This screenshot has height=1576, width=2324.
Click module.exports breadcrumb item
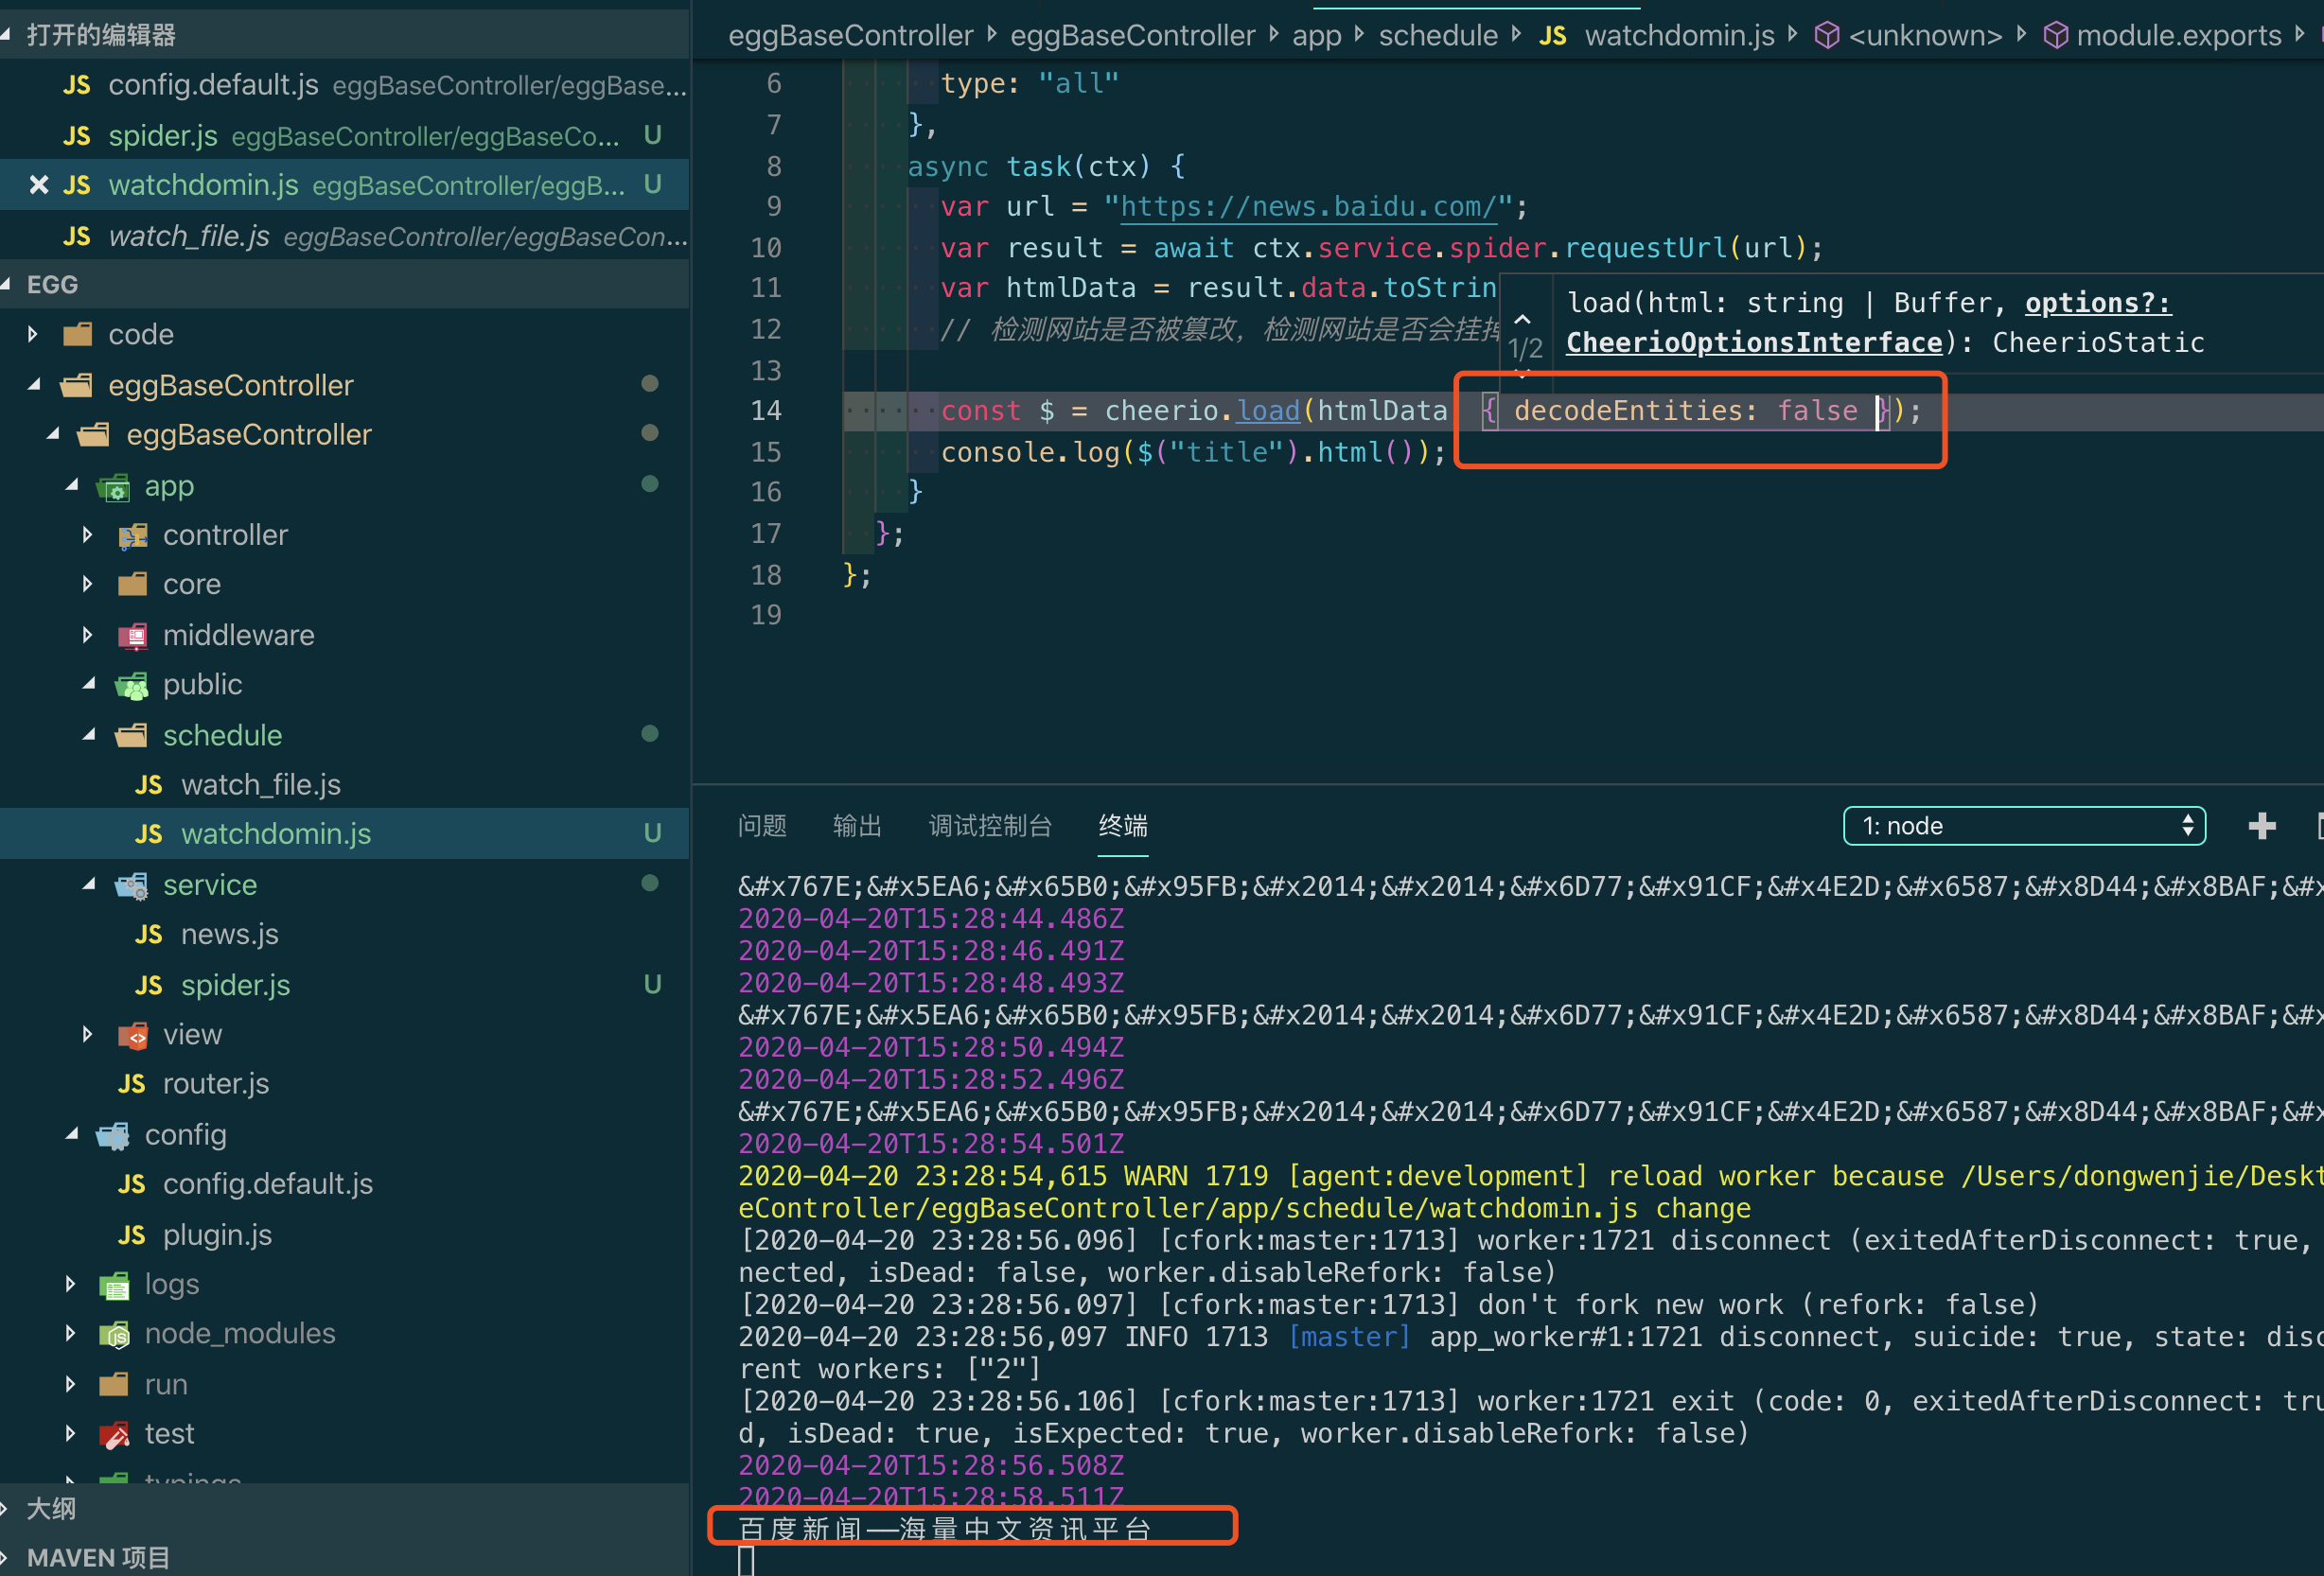tap(2179, 36)
